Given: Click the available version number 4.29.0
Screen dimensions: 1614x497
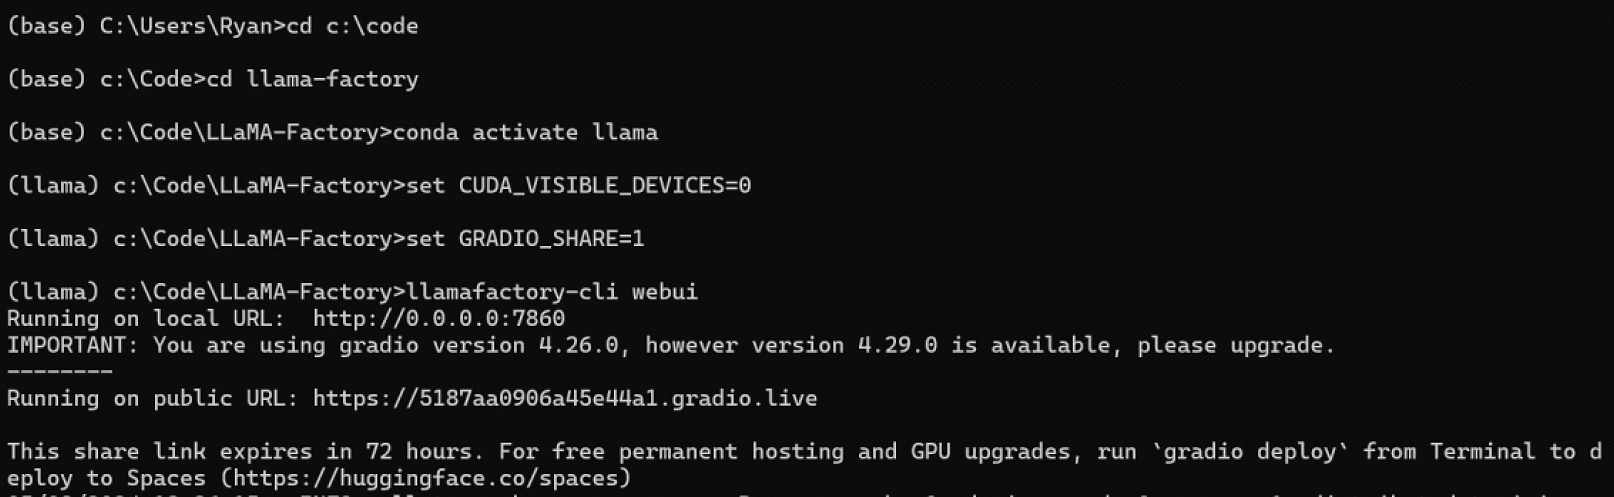Looking at the screenshot, I should point(897,346).
